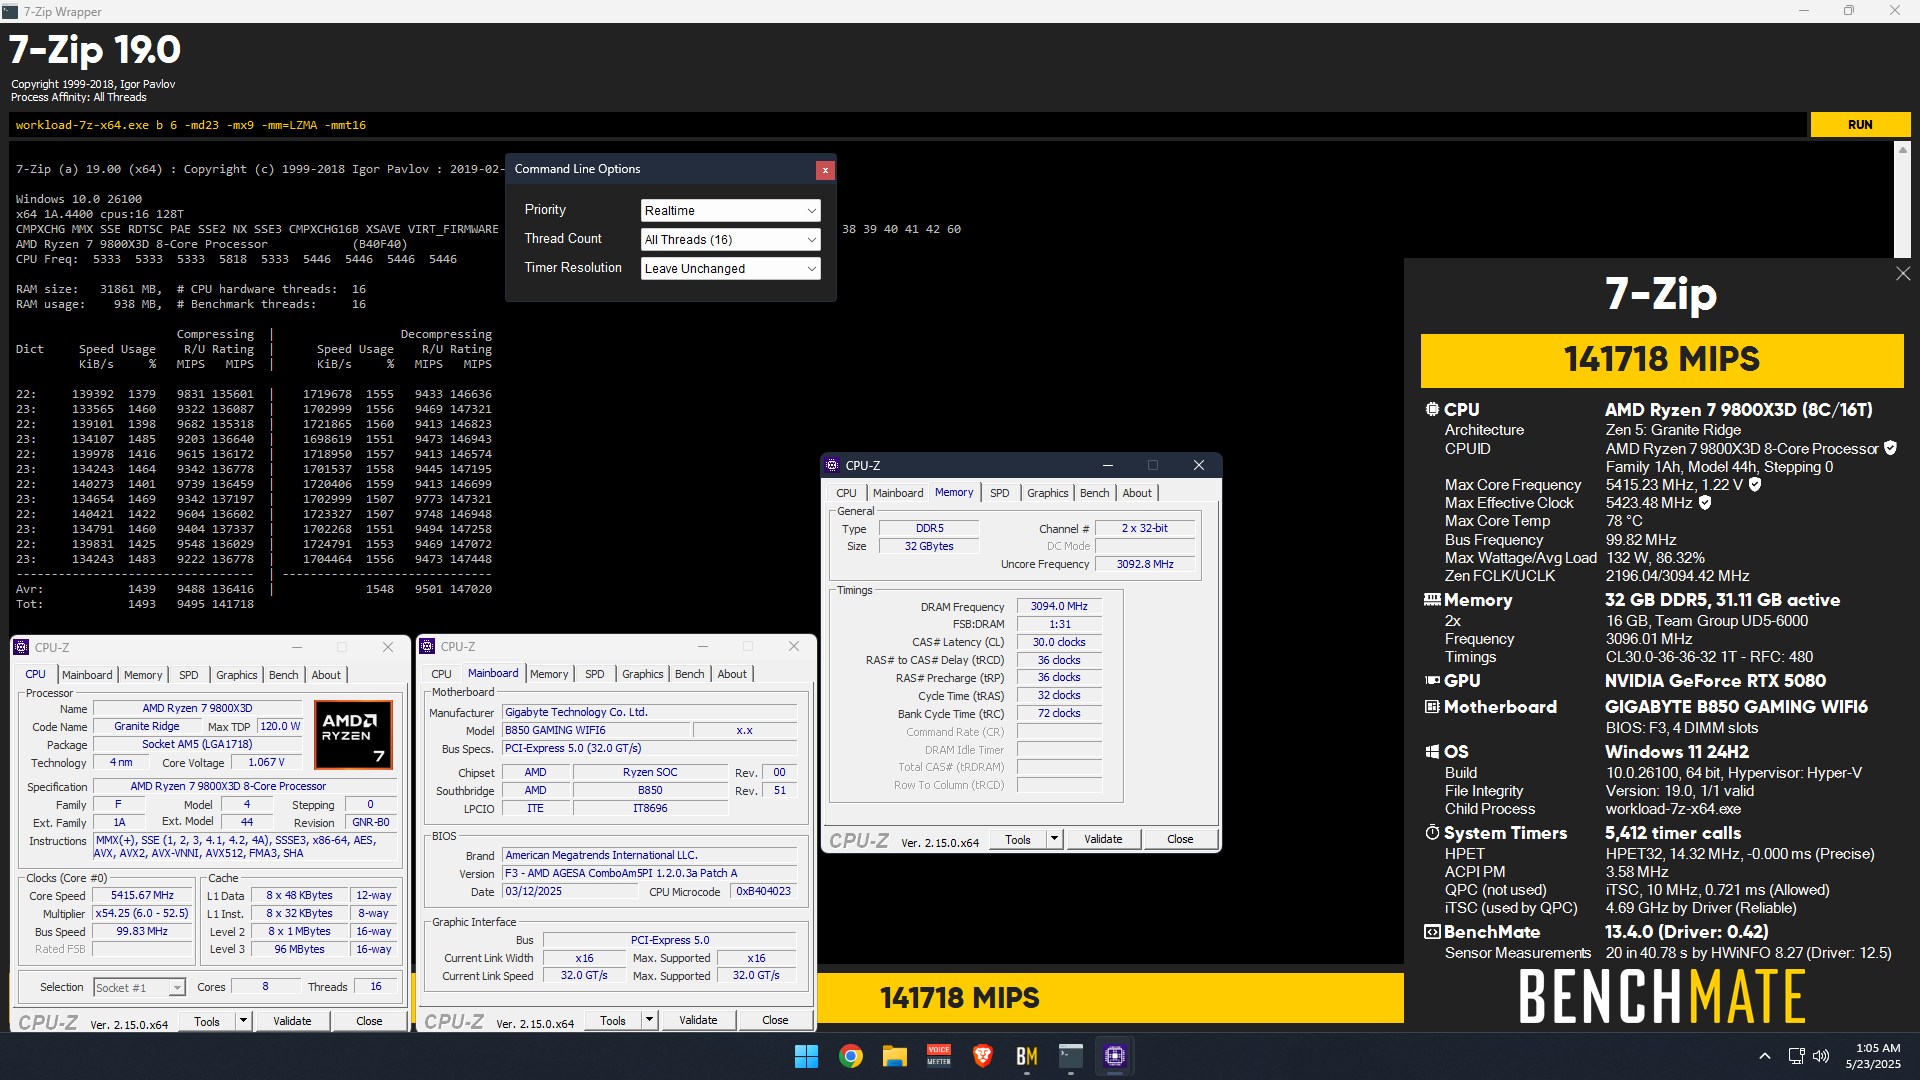1920x1080 pixels.
Task: Select CPU tab in Memory CPU-Z window
Action: click(x=846, y=493)
